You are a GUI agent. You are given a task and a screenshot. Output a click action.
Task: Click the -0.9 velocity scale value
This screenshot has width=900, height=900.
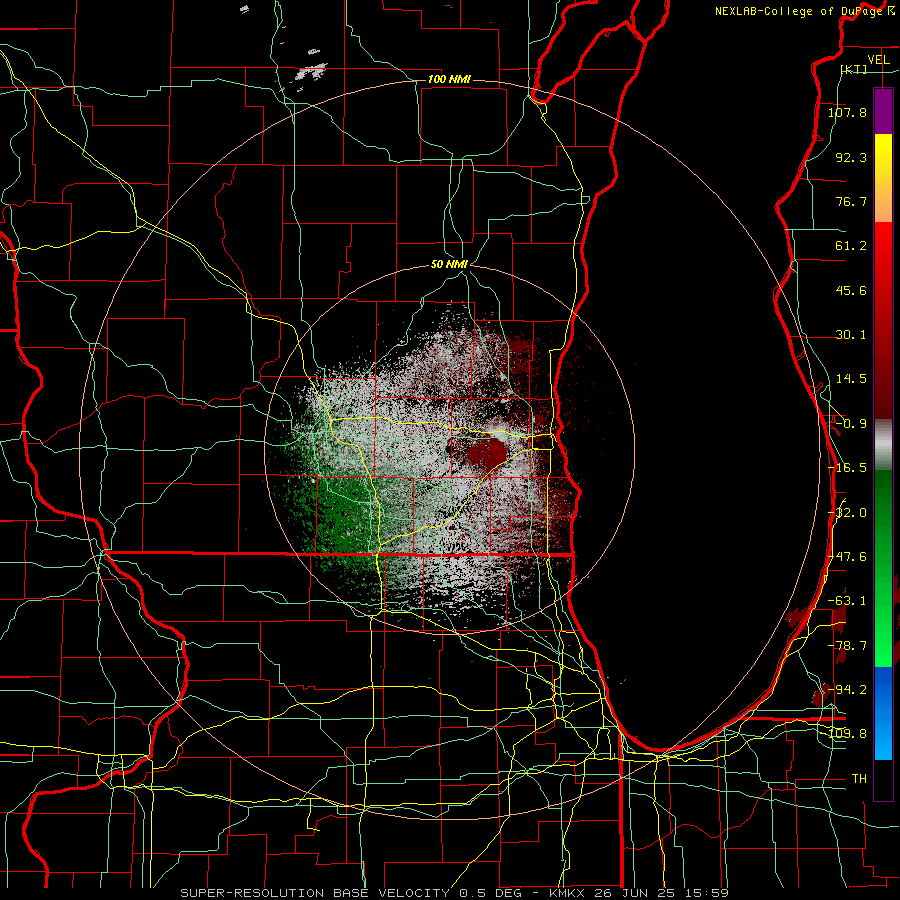click(x=851, y=424)
